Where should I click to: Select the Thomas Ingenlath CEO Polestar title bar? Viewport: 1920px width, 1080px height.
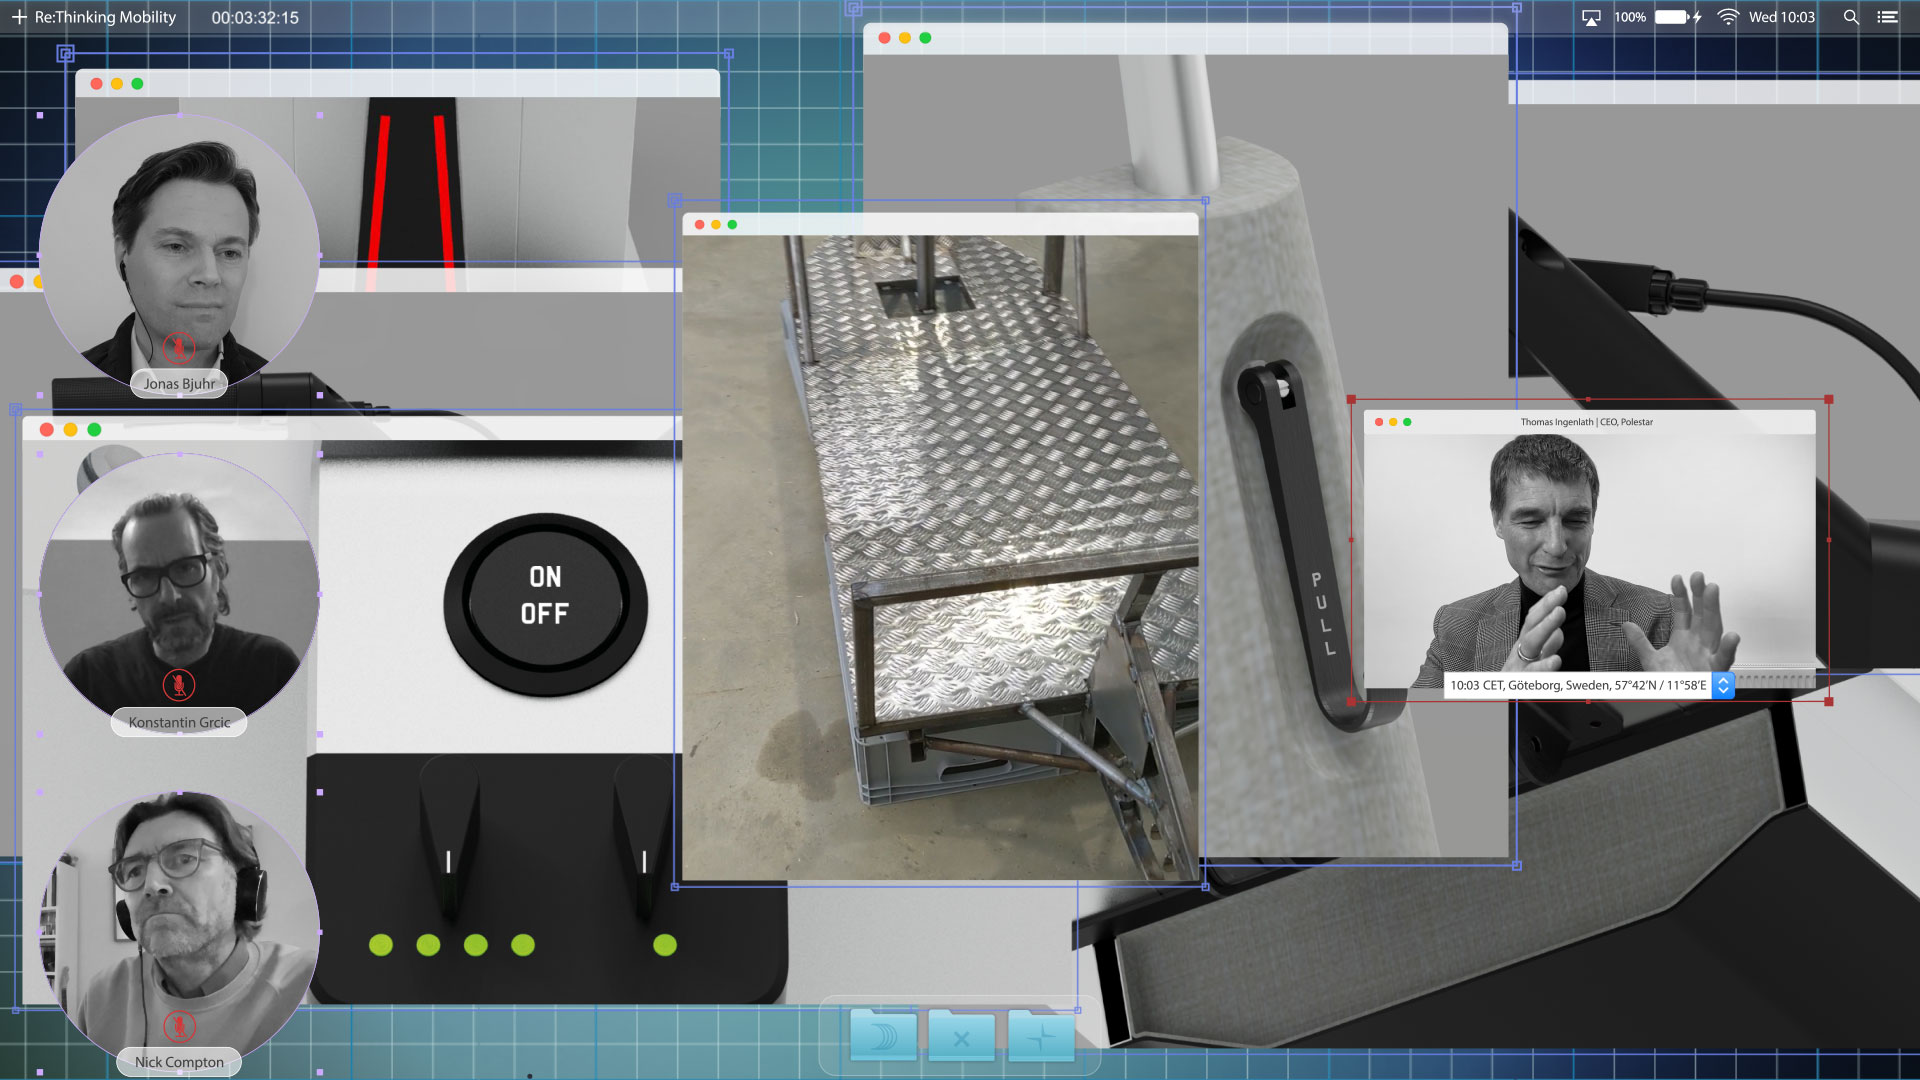[1586, 422]
